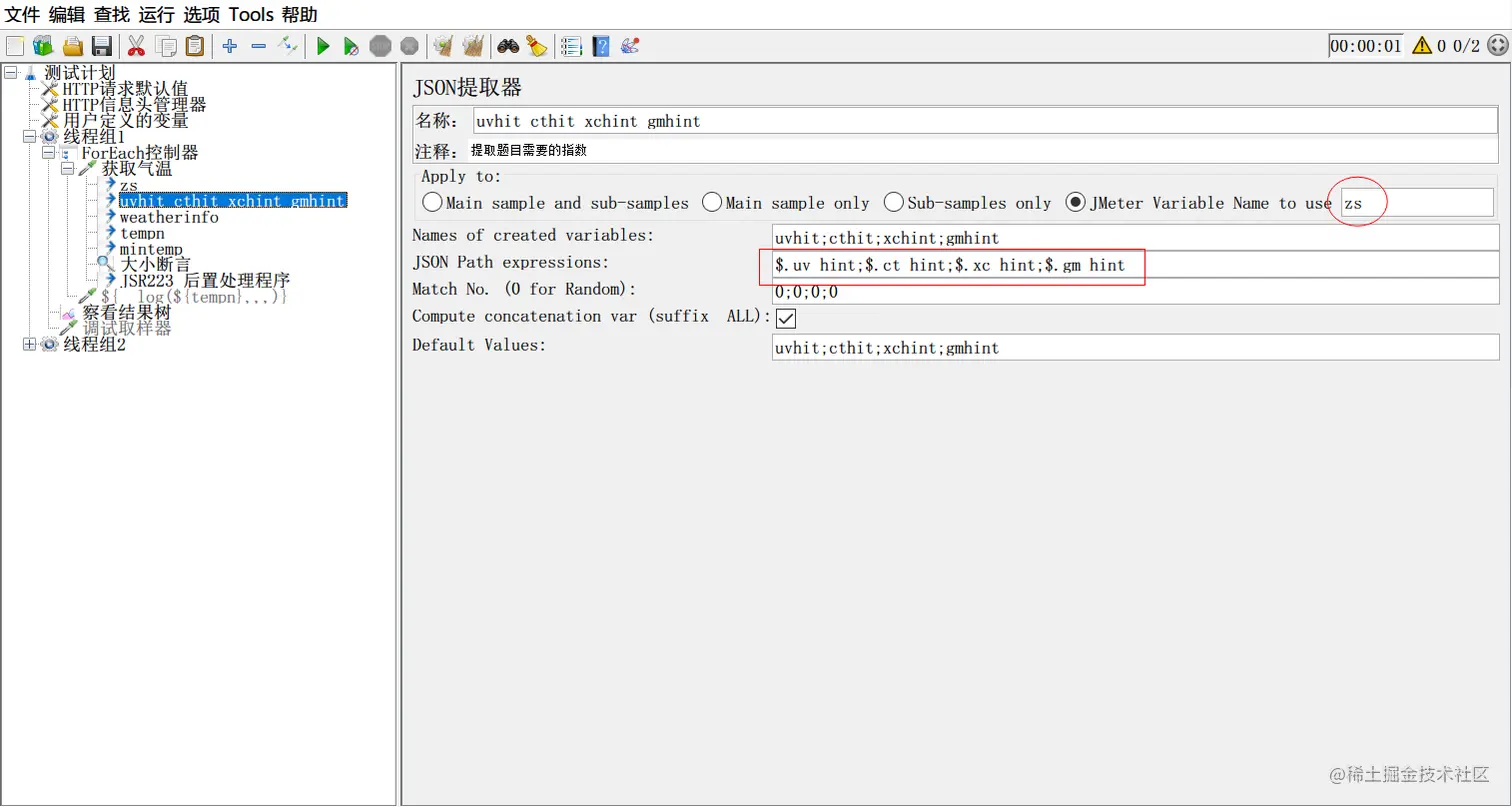The height and width of the screenshot is (807, 1512).
Task: Open the Function Helper list icon
Action: [x=572, y=46]
